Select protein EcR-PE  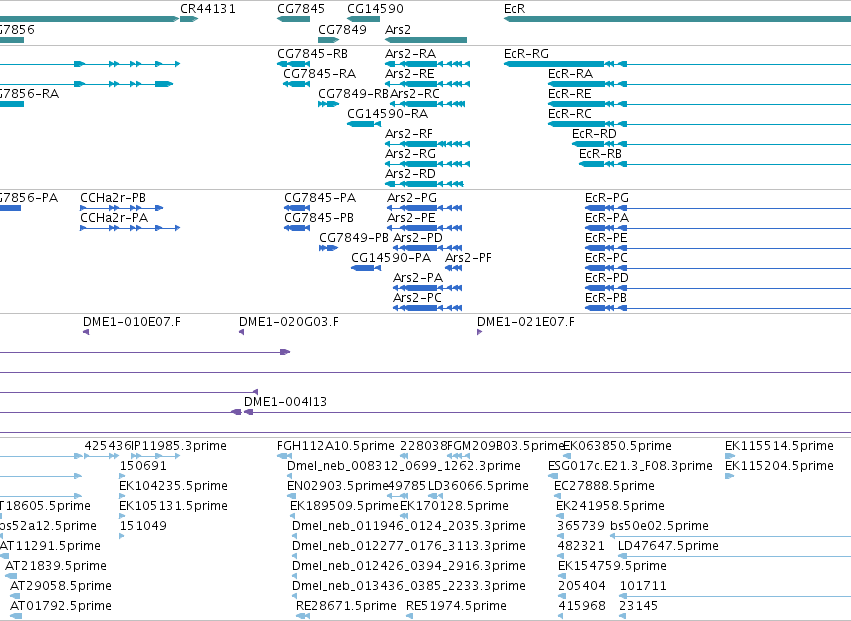[606, 238]
